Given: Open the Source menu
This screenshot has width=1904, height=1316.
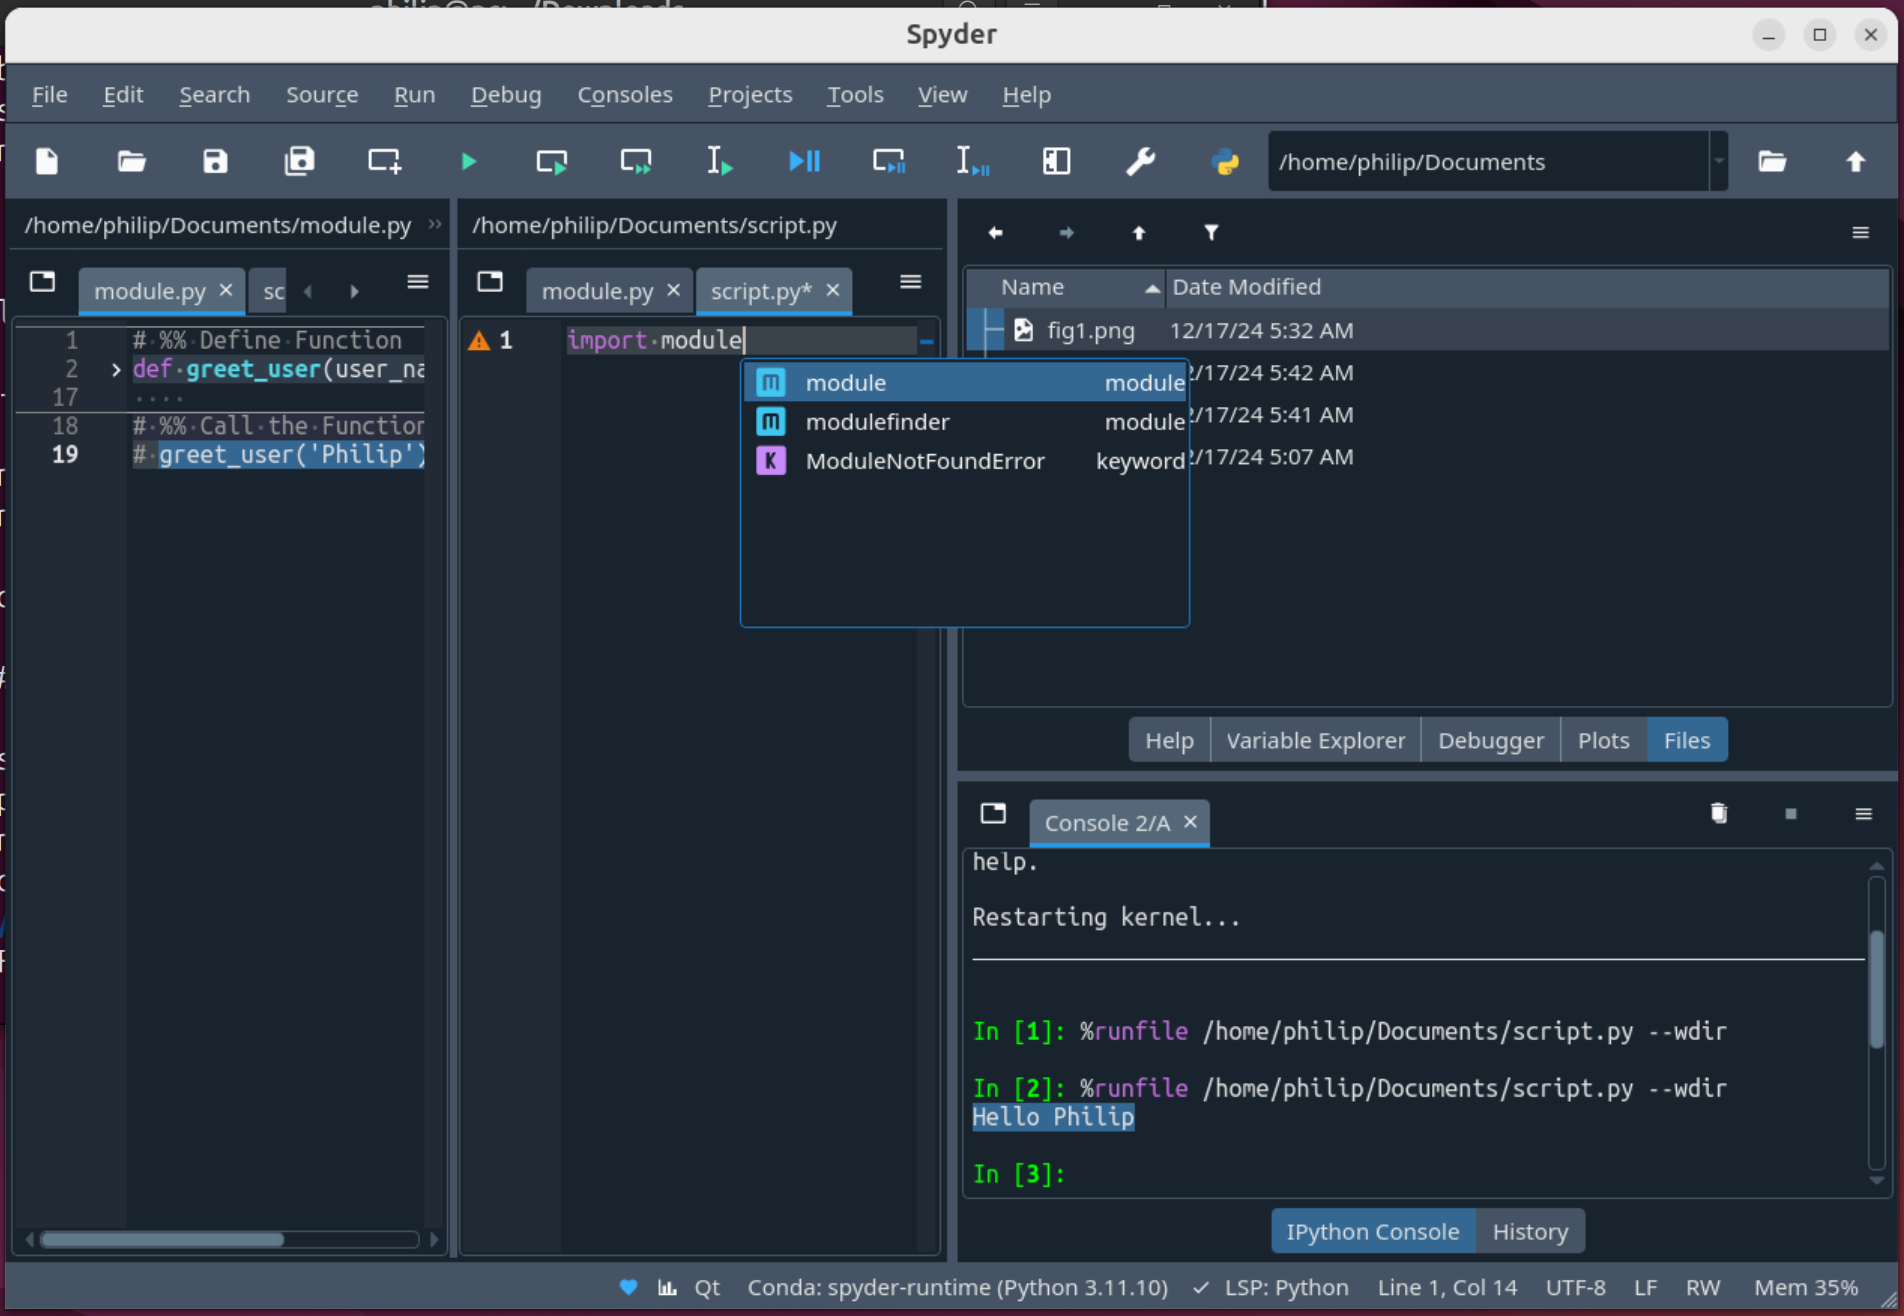Looking at the screenshot, I should (322, 95).
